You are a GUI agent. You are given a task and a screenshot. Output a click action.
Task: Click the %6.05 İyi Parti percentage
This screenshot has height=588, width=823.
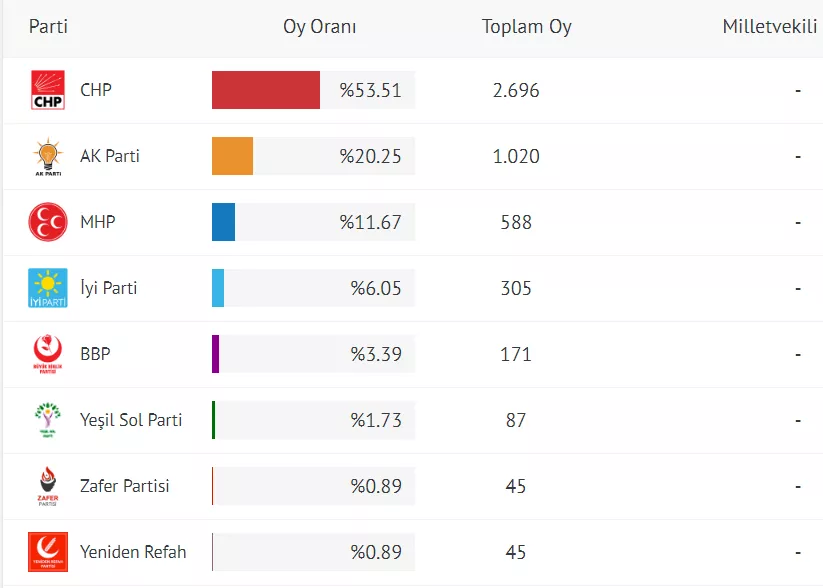point(376,288)
